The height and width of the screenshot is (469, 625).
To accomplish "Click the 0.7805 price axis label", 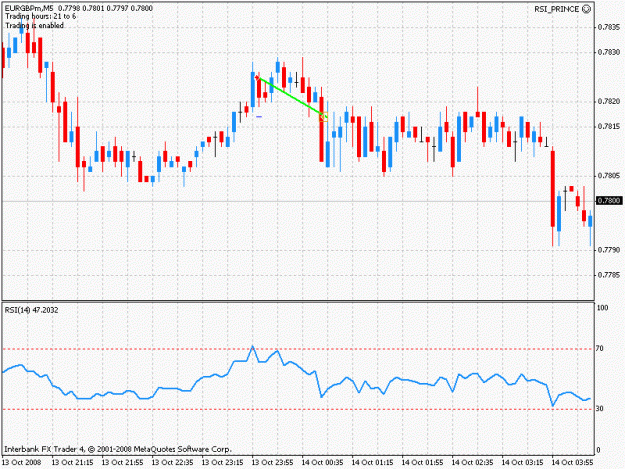I will pyautogui.click(x=609, y=176).
